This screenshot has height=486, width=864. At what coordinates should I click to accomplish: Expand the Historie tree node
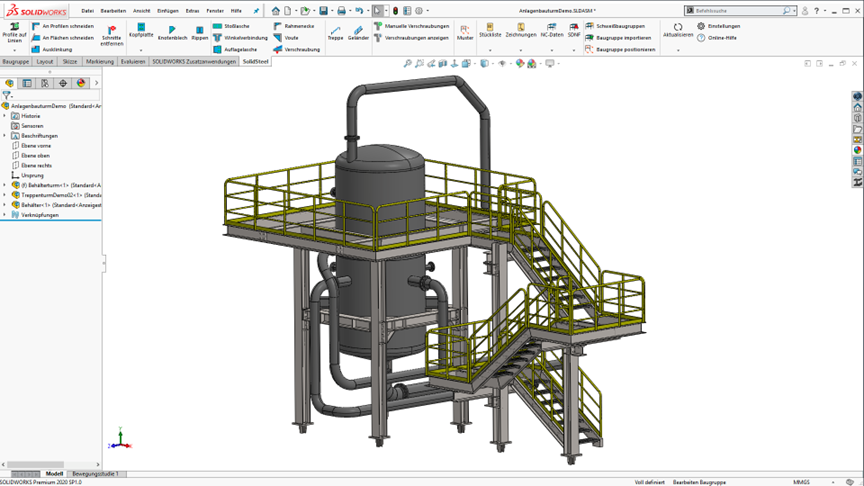coord(5,116)
